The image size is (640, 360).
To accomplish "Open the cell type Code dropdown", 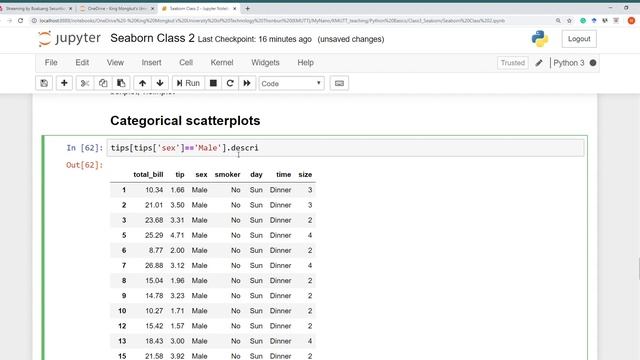I will [x=291, y=83].
